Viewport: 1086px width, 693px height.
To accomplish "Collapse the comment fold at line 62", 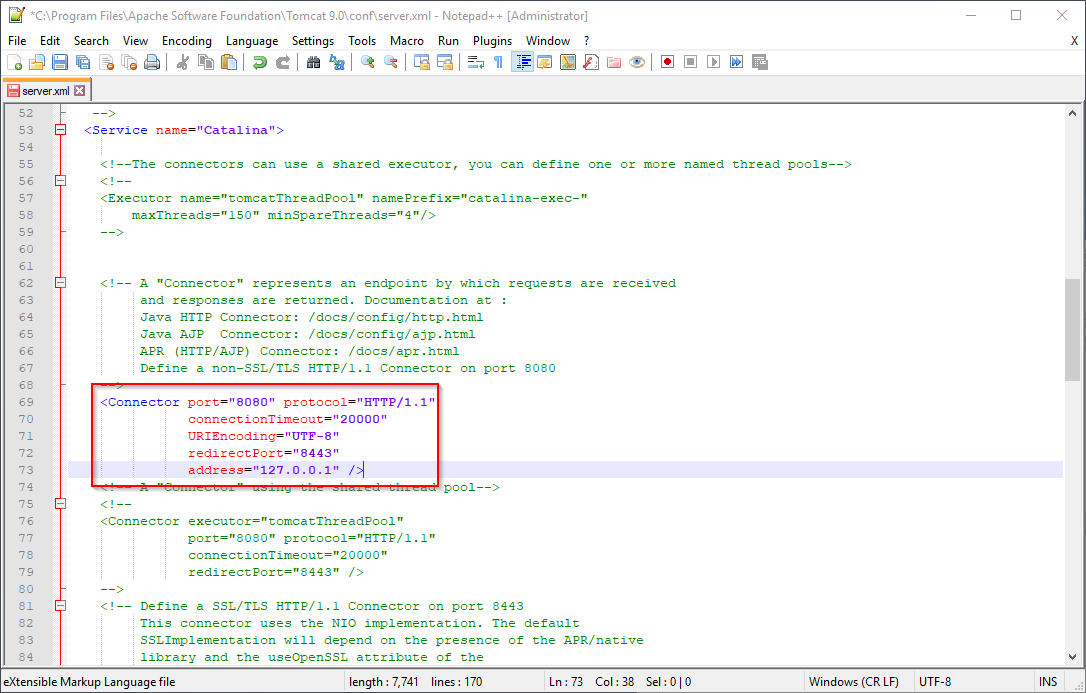I will pyautogui.click(x=61, y=283).
